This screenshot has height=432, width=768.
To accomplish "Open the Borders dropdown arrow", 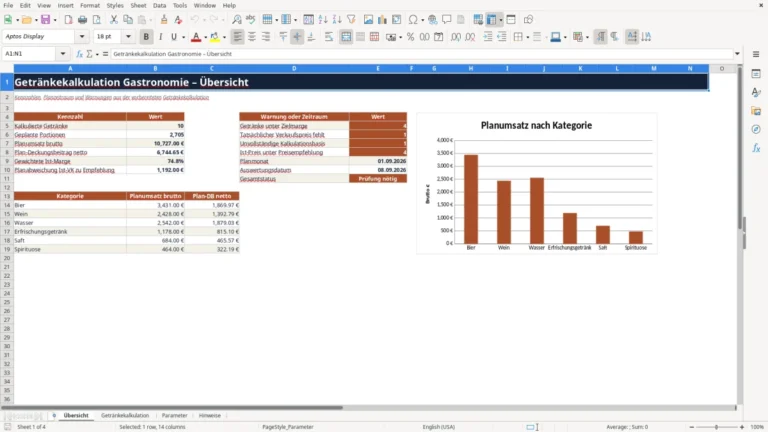I will (528, 37).
